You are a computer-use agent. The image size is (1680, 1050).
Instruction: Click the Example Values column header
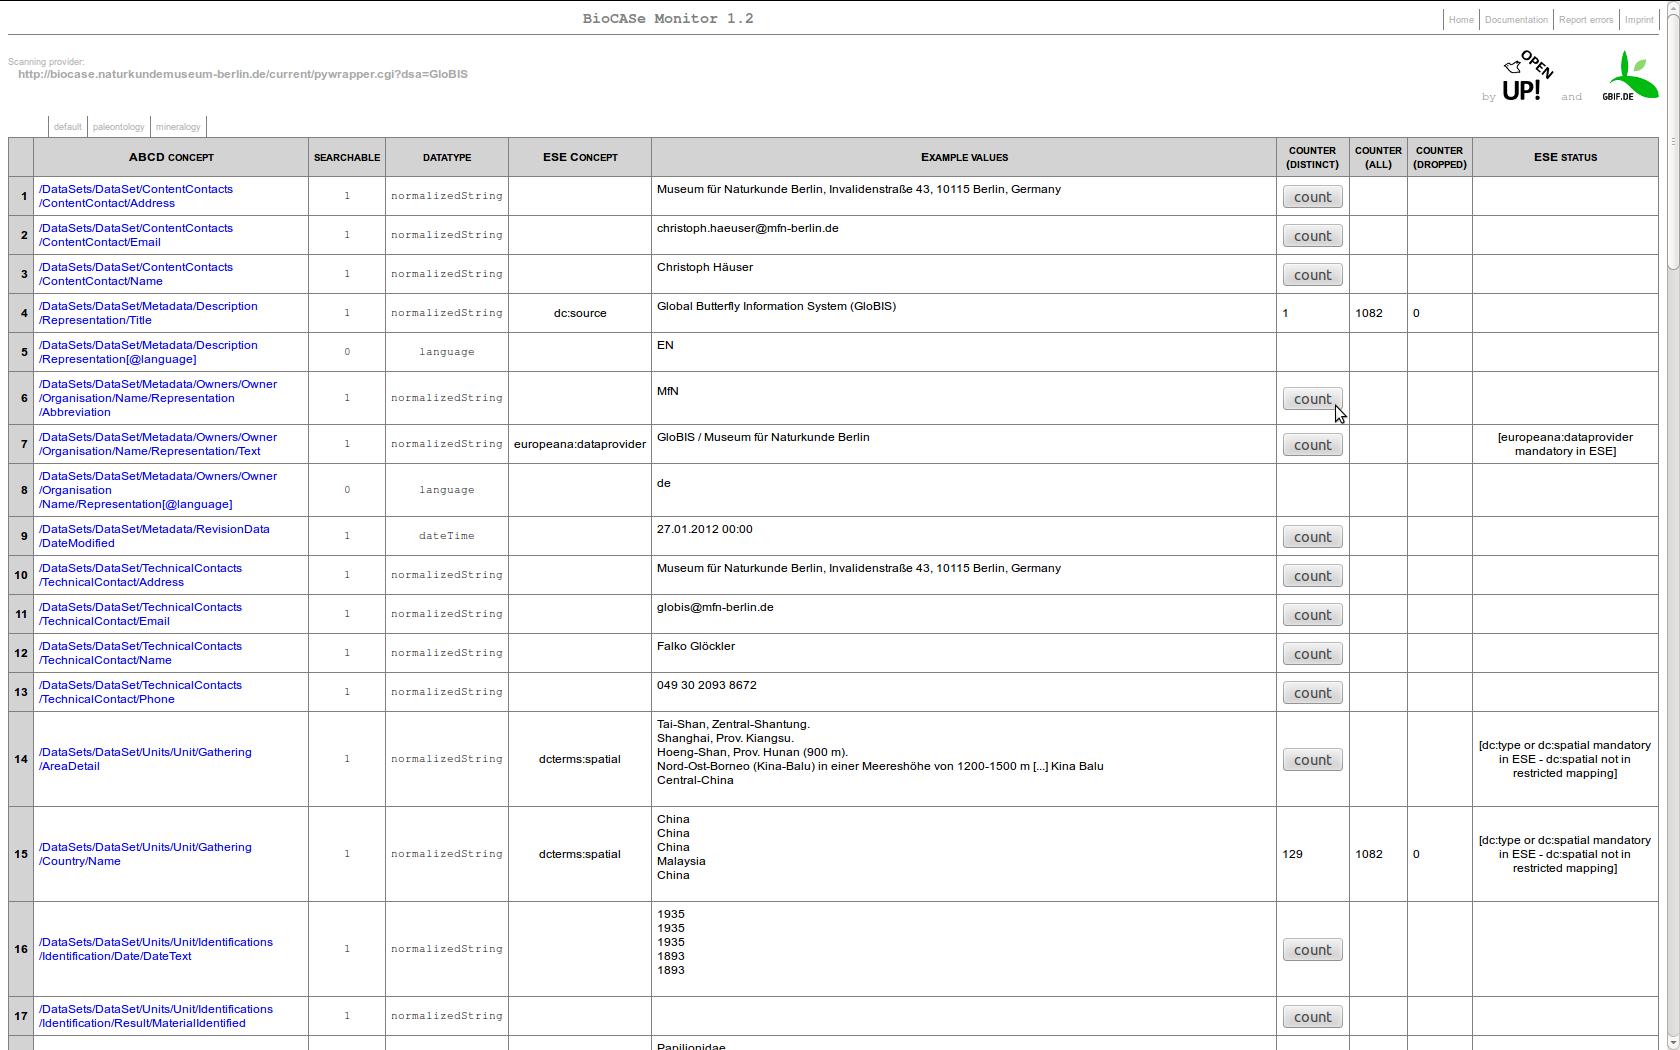click(964, 157)
